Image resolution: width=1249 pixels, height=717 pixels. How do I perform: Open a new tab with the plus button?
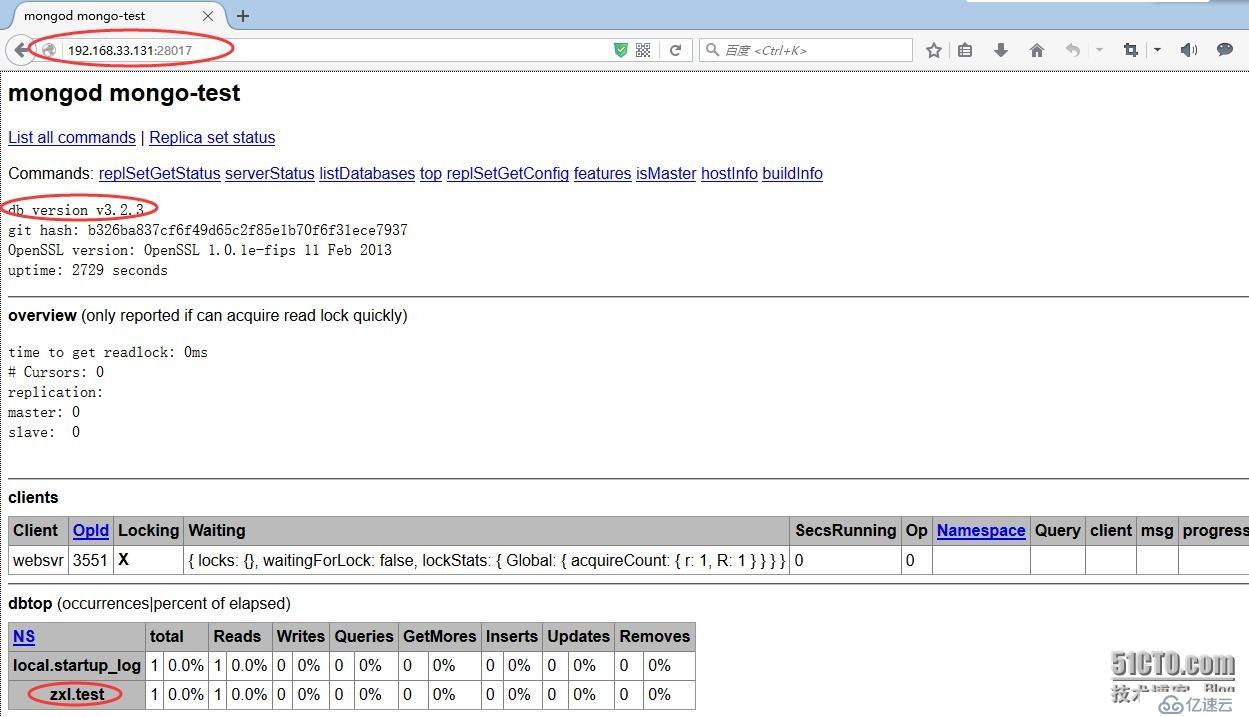243,16
